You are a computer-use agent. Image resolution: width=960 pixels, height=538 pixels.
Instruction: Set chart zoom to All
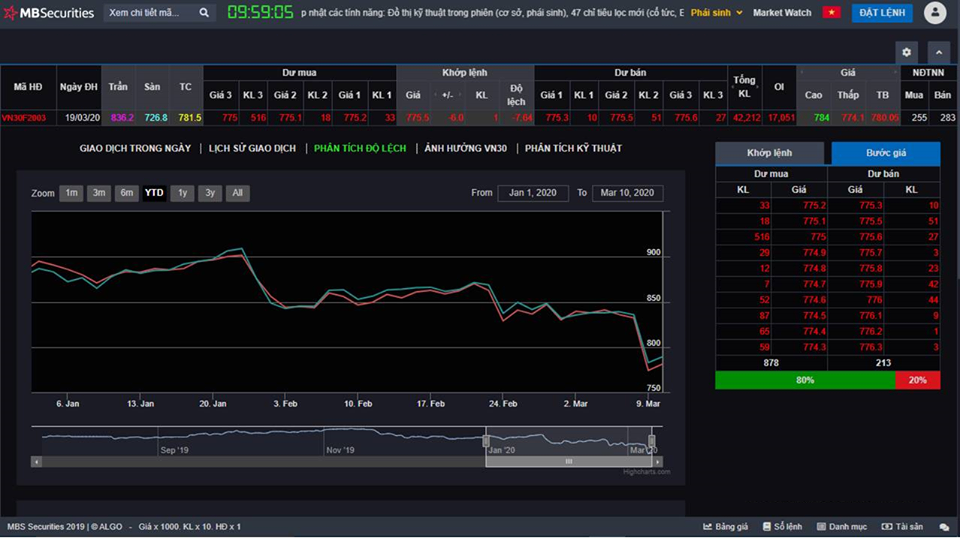[x=238, y=193]
